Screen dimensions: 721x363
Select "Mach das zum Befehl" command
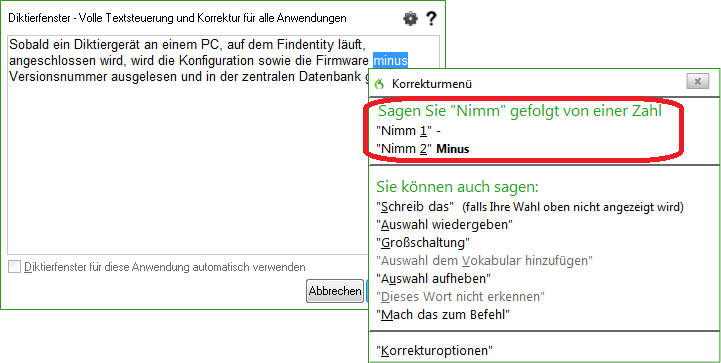pos(444,315)
